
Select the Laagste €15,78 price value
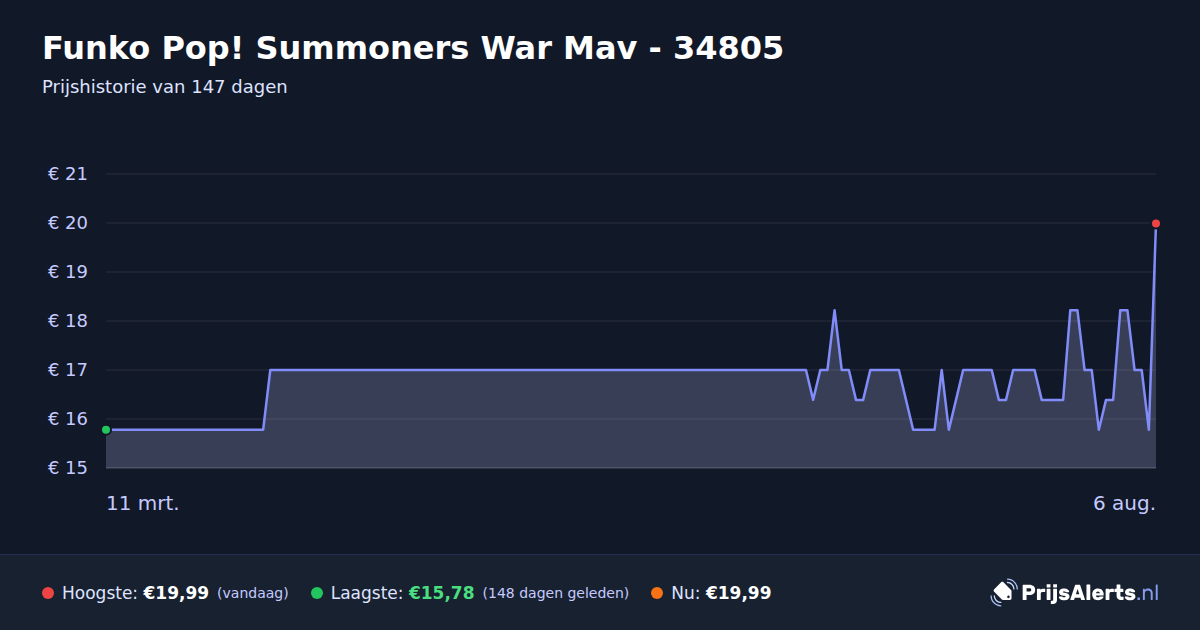pos(441,593)
